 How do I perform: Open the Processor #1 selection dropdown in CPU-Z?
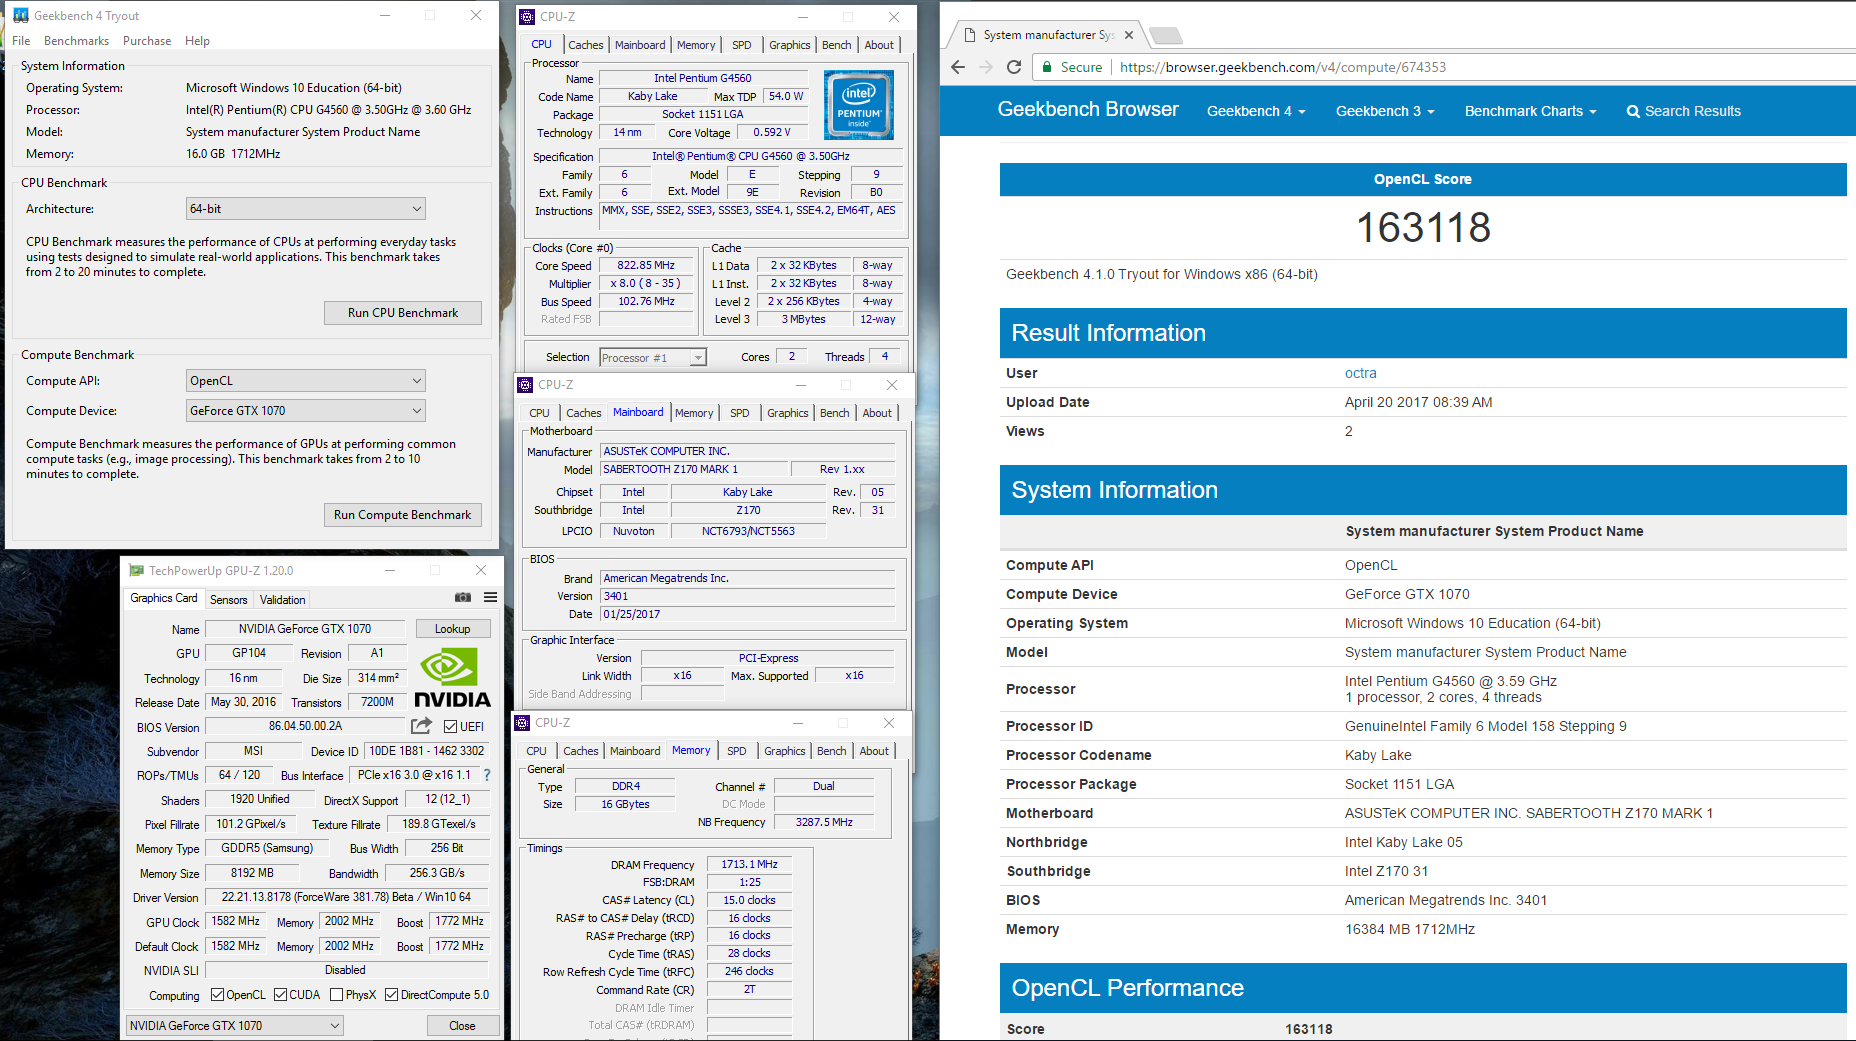click(653, 358)
